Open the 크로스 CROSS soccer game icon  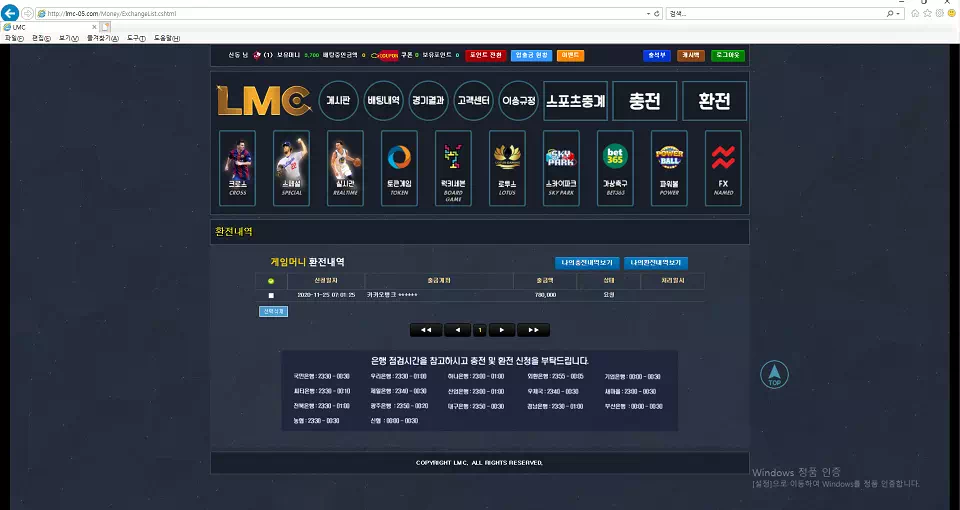click(x=238, y=168)
